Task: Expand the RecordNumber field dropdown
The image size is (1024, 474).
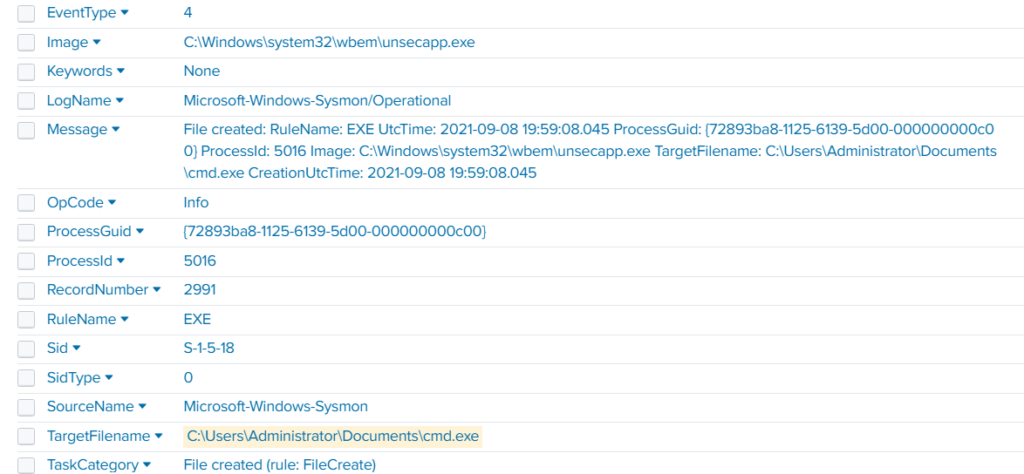Action: [x=157, y=290]
